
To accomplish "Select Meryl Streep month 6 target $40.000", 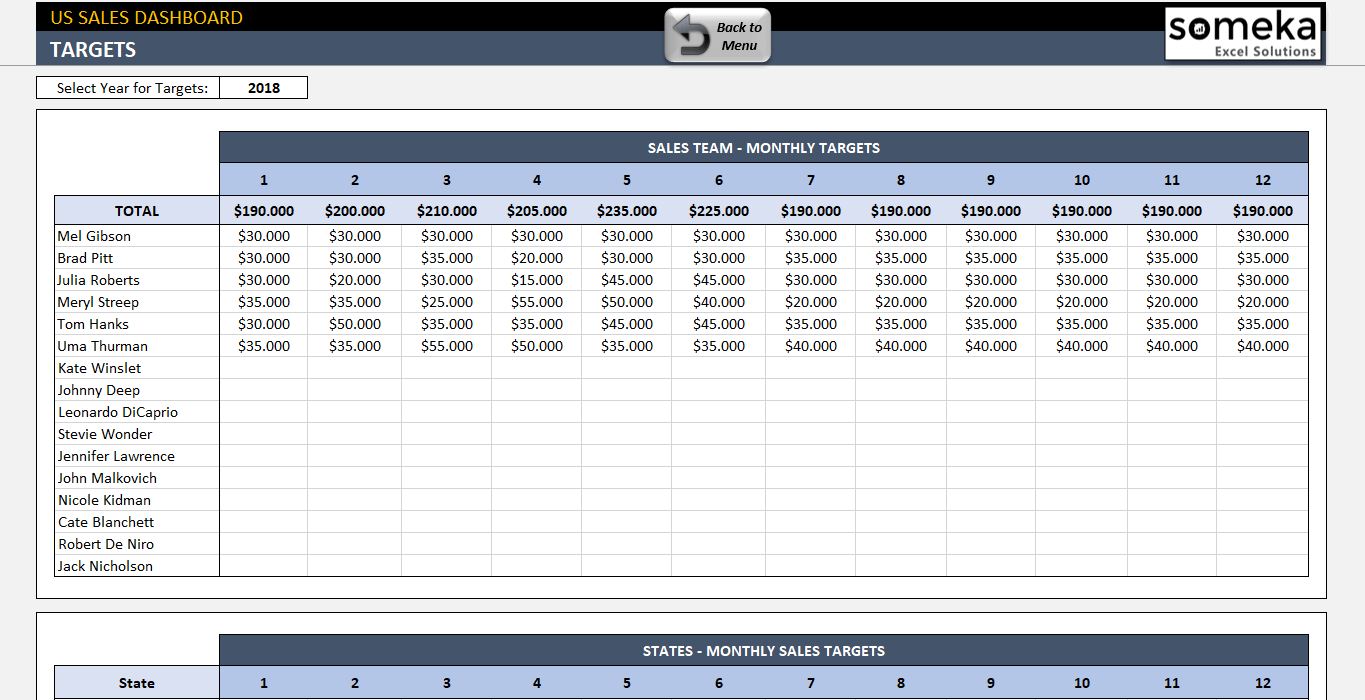I will point(719,302).
